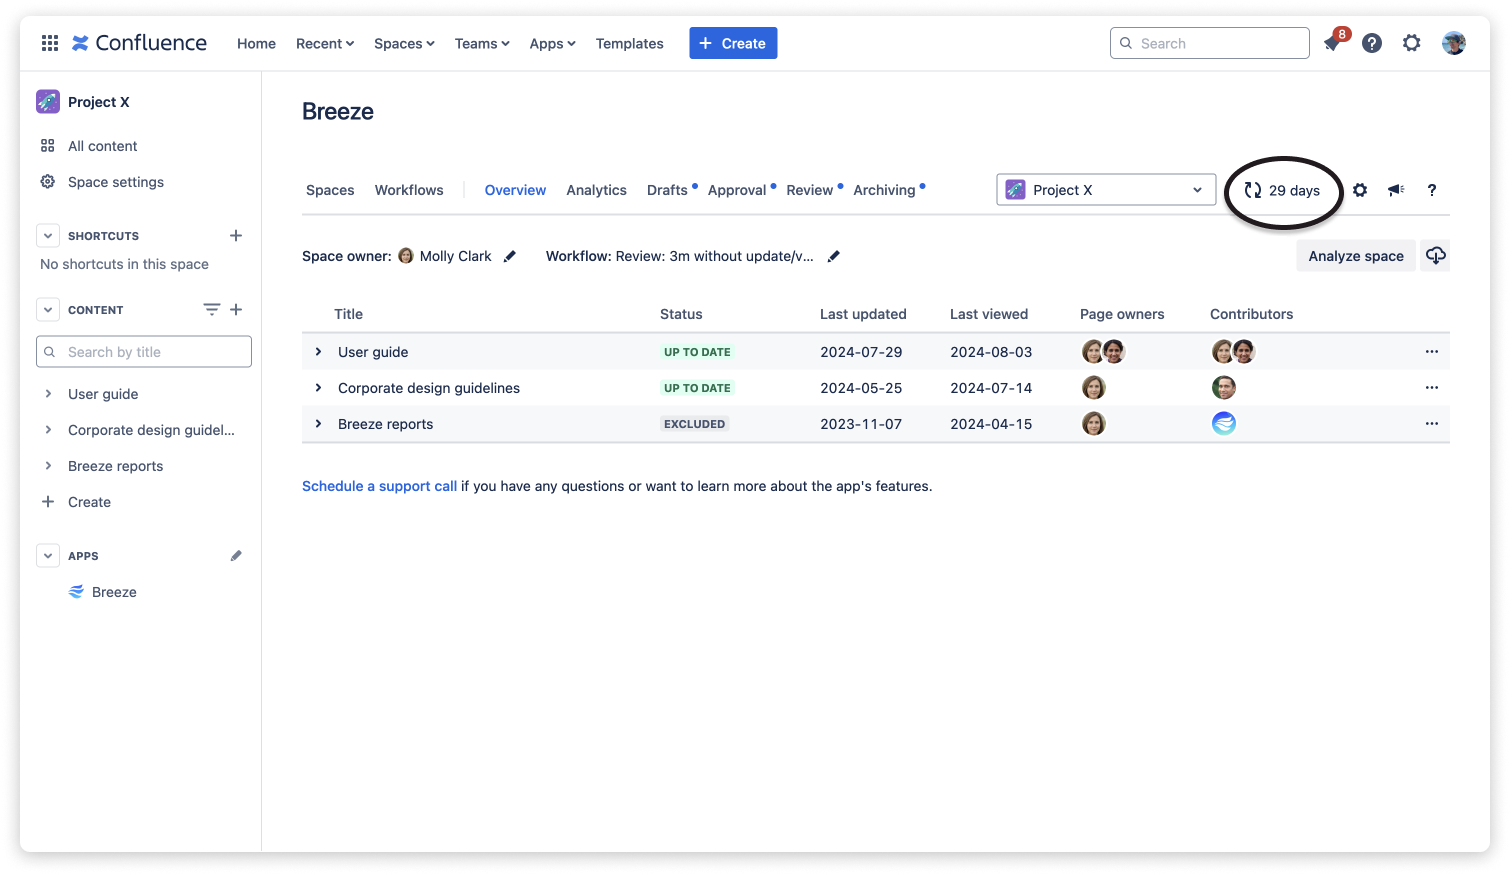This screenshot has height=875, width=1510.
Task: Click Create in the sidebar content tree
Action: (x=89, y=502)
